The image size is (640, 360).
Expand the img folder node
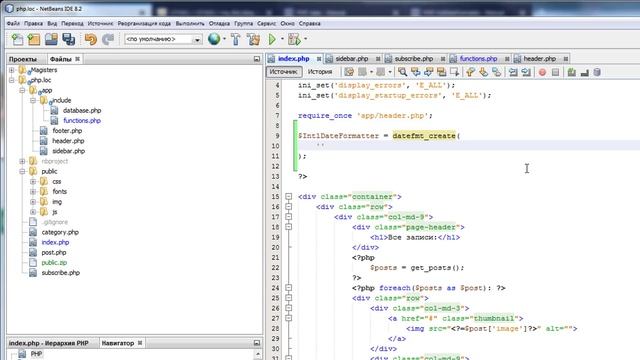[33, 202]
